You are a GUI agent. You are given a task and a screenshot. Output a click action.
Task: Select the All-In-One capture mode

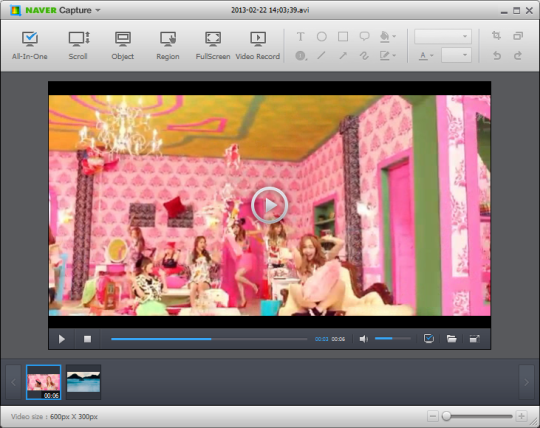coord(30,45)
